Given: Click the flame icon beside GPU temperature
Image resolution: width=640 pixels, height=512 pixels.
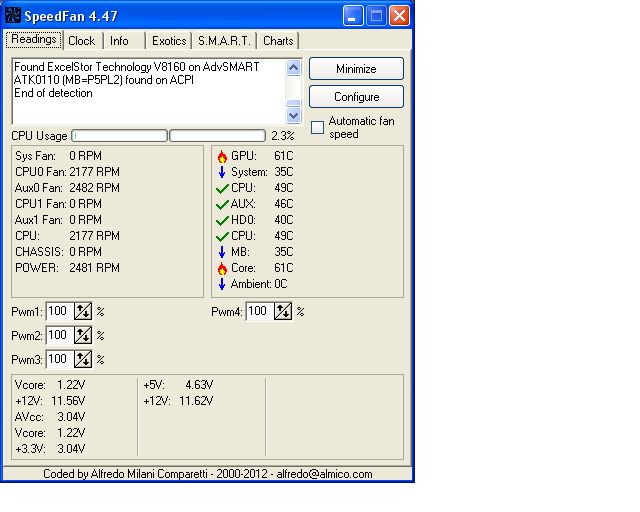Looking at the screenshot, I should tap(222, 156).
